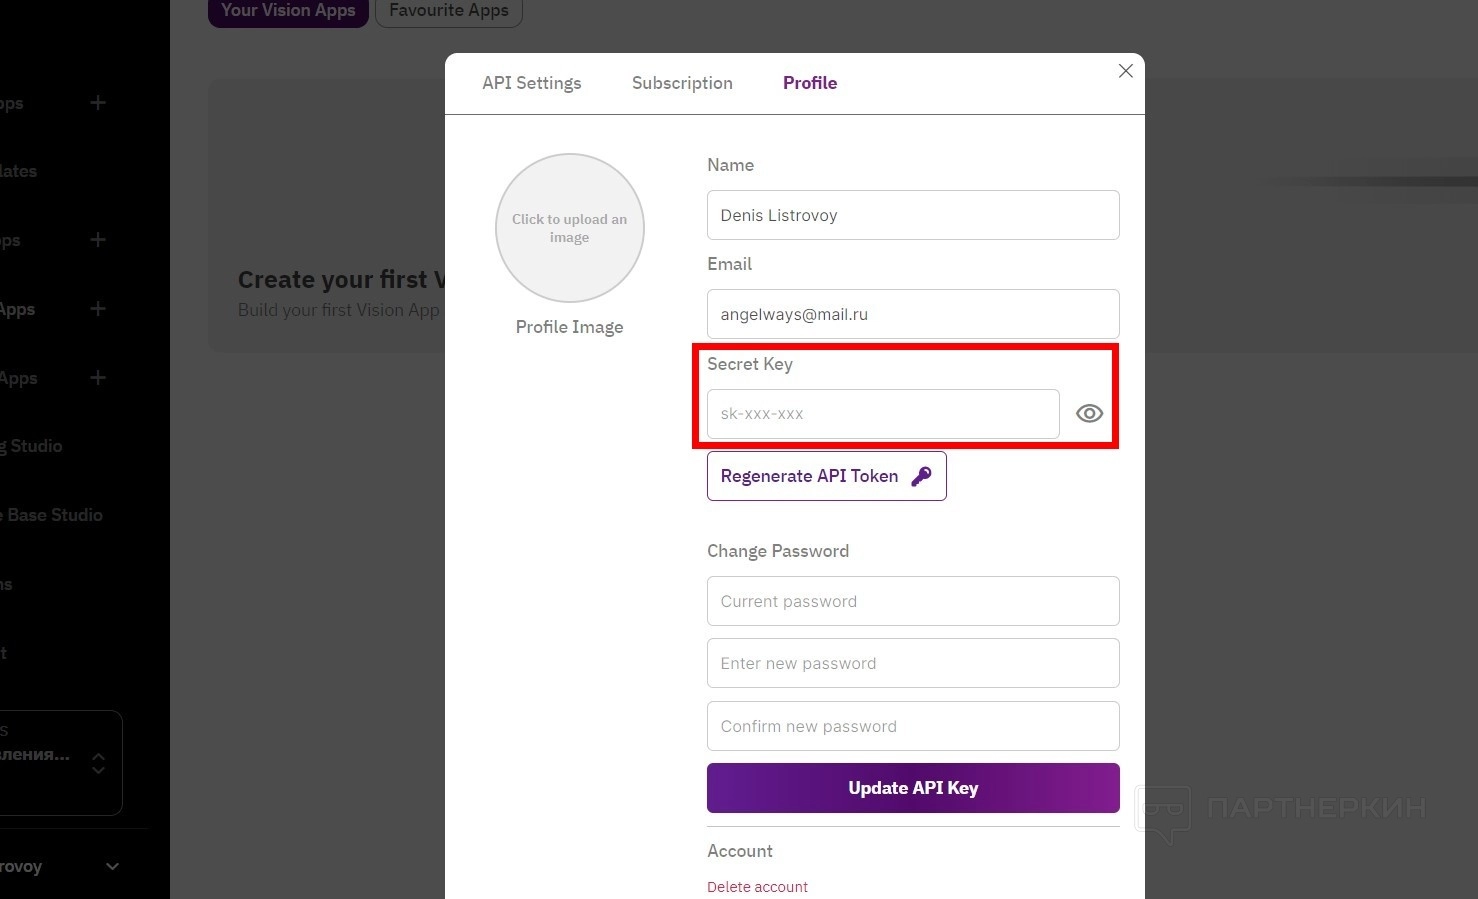This screenshot has height=899, width=1478.
Task: Open the Favourite Apps tab
Action: click(x=448, y=11)
